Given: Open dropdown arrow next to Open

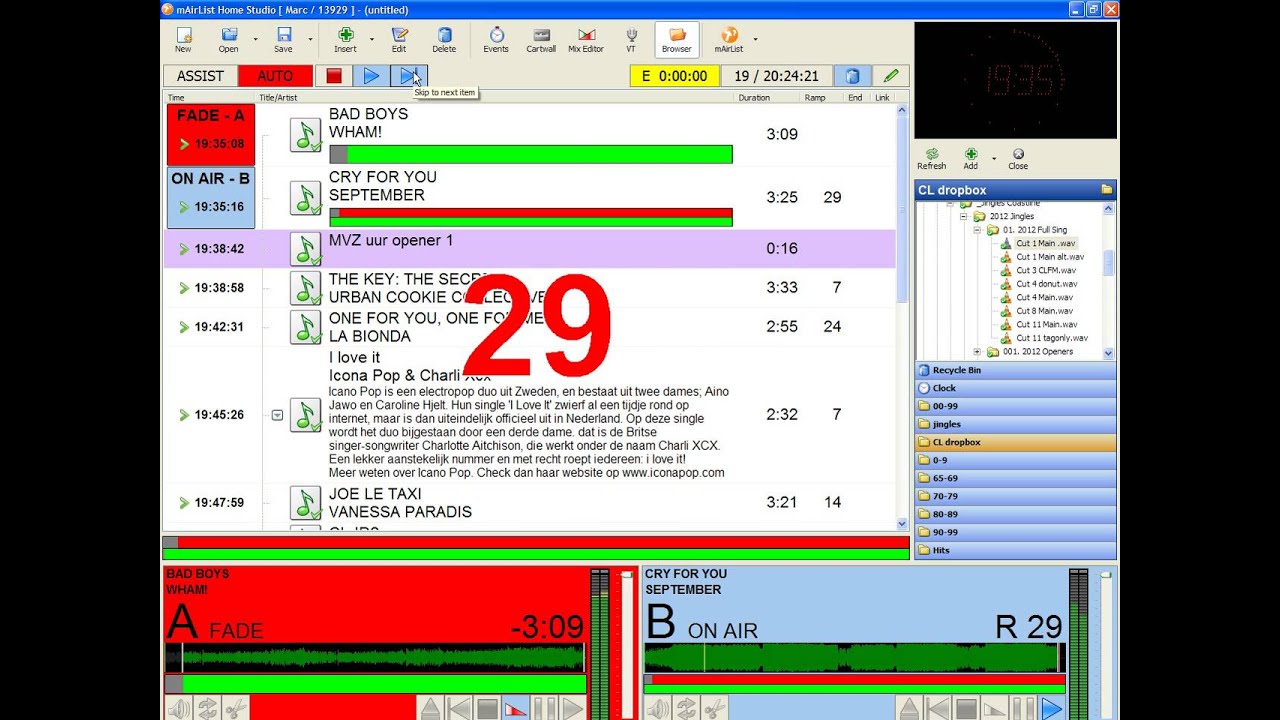Looking at the screenshot, I should point(255,40).
